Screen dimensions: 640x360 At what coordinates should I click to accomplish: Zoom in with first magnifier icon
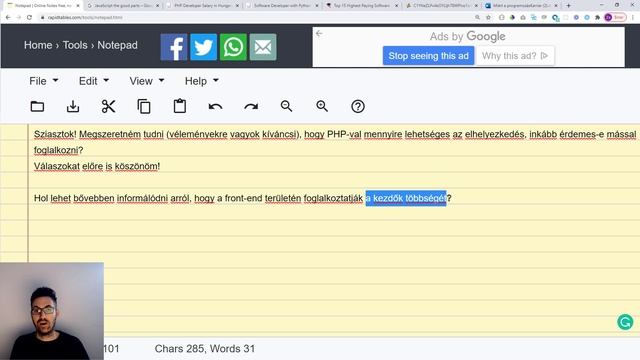tap(287, 107)
